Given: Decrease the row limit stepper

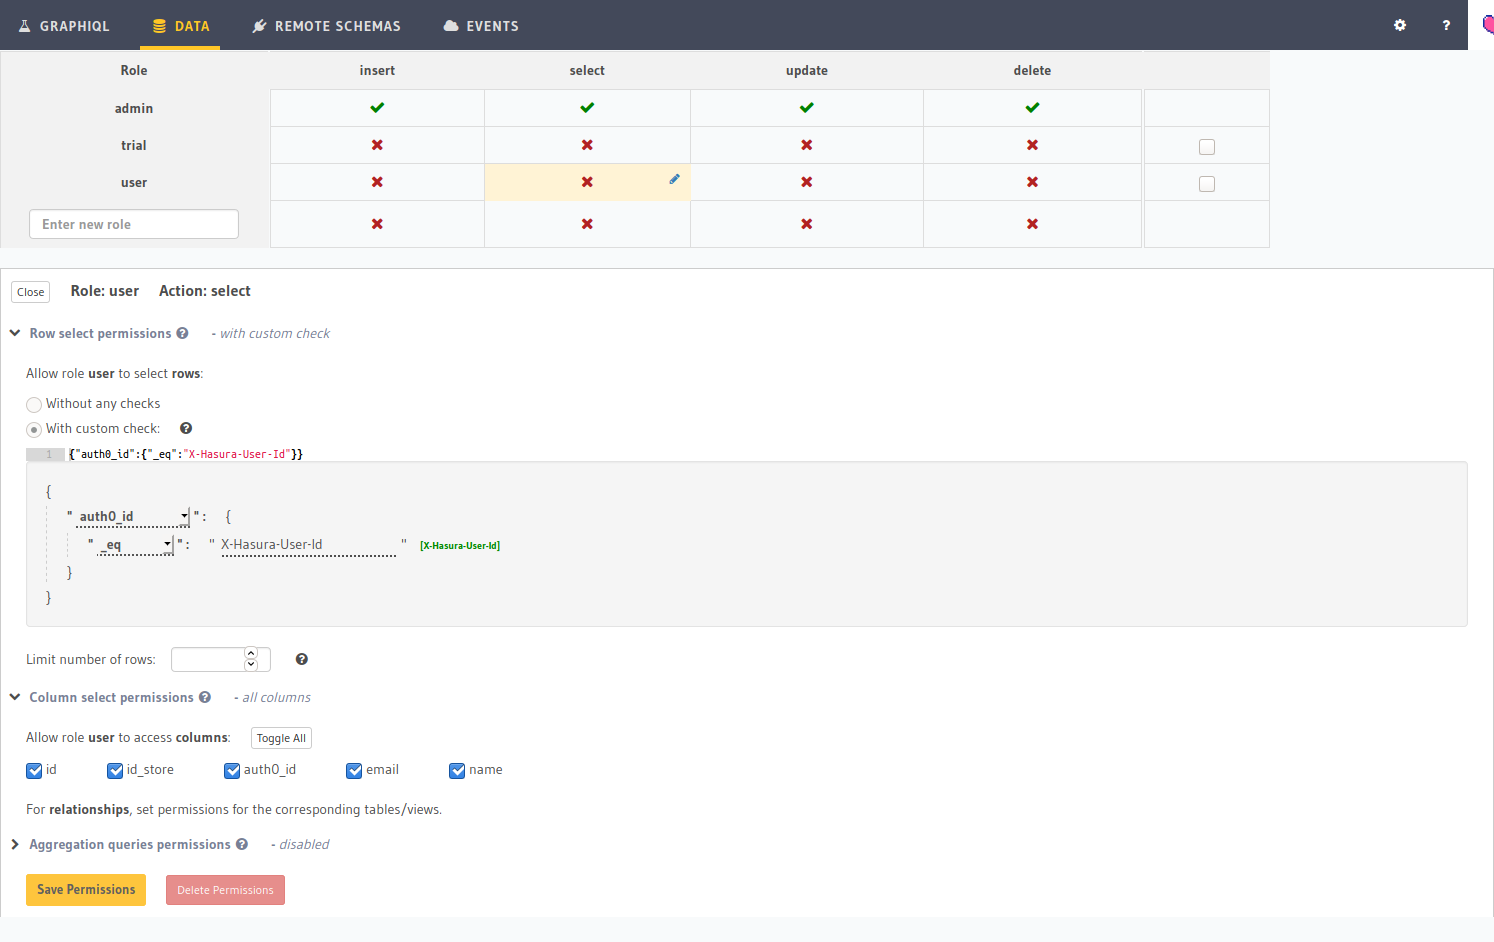Looking at the screenshot, I should (x=251, y=665).
